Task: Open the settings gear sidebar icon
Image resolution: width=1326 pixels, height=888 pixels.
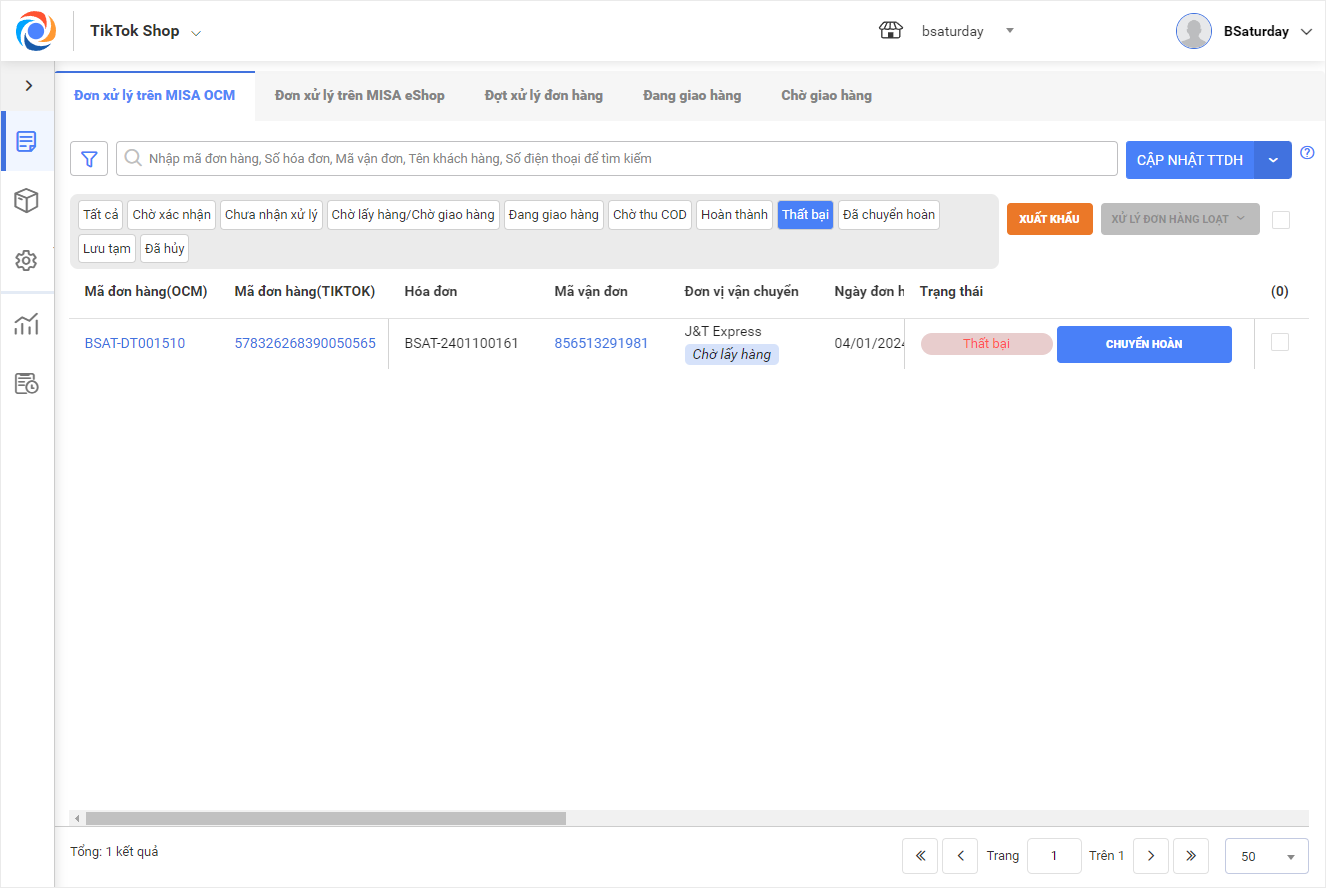Action: pyautogui.click(x=27, y=261)
